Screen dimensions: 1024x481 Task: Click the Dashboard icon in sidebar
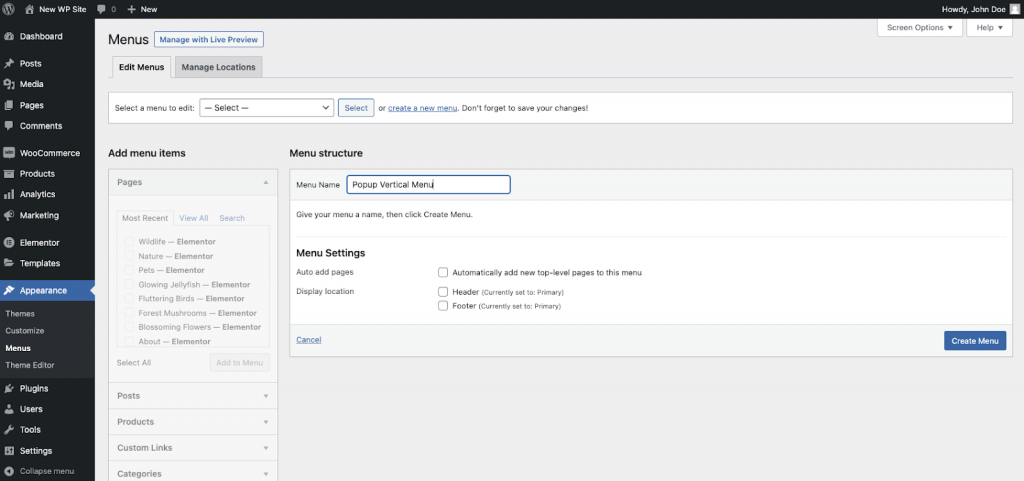[9, 37]
